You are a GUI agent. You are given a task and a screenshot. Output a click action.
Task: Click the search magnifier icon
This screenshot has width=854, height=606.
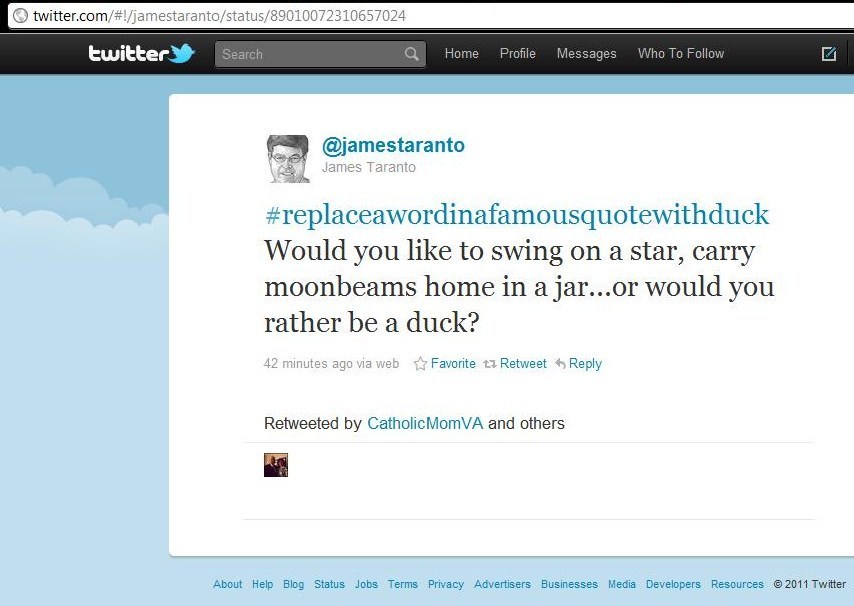[x=412, y=54]
